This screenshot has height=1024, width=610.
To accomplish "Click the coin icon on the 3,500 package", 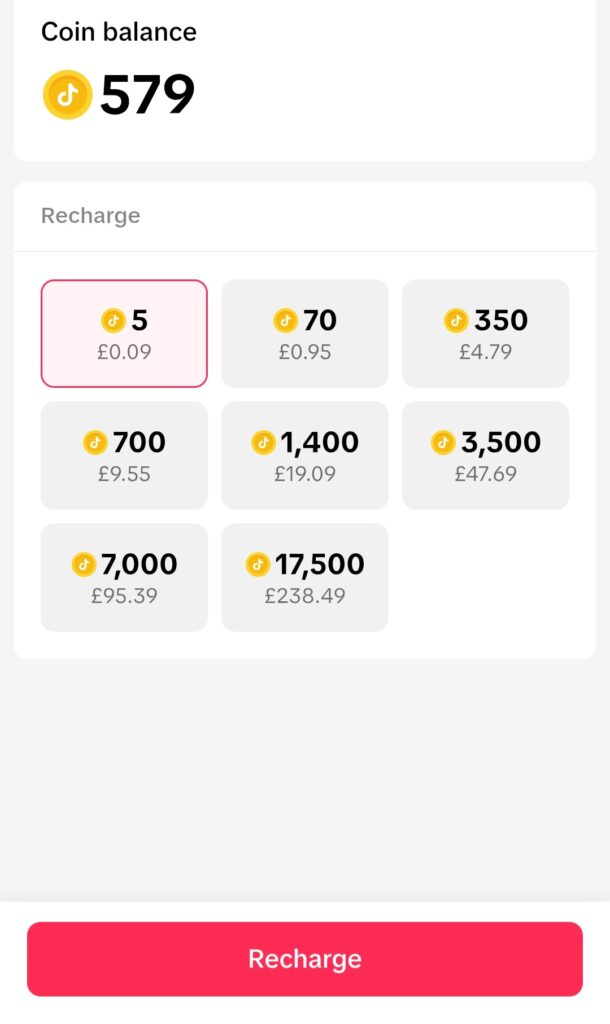I will point(443,442).
